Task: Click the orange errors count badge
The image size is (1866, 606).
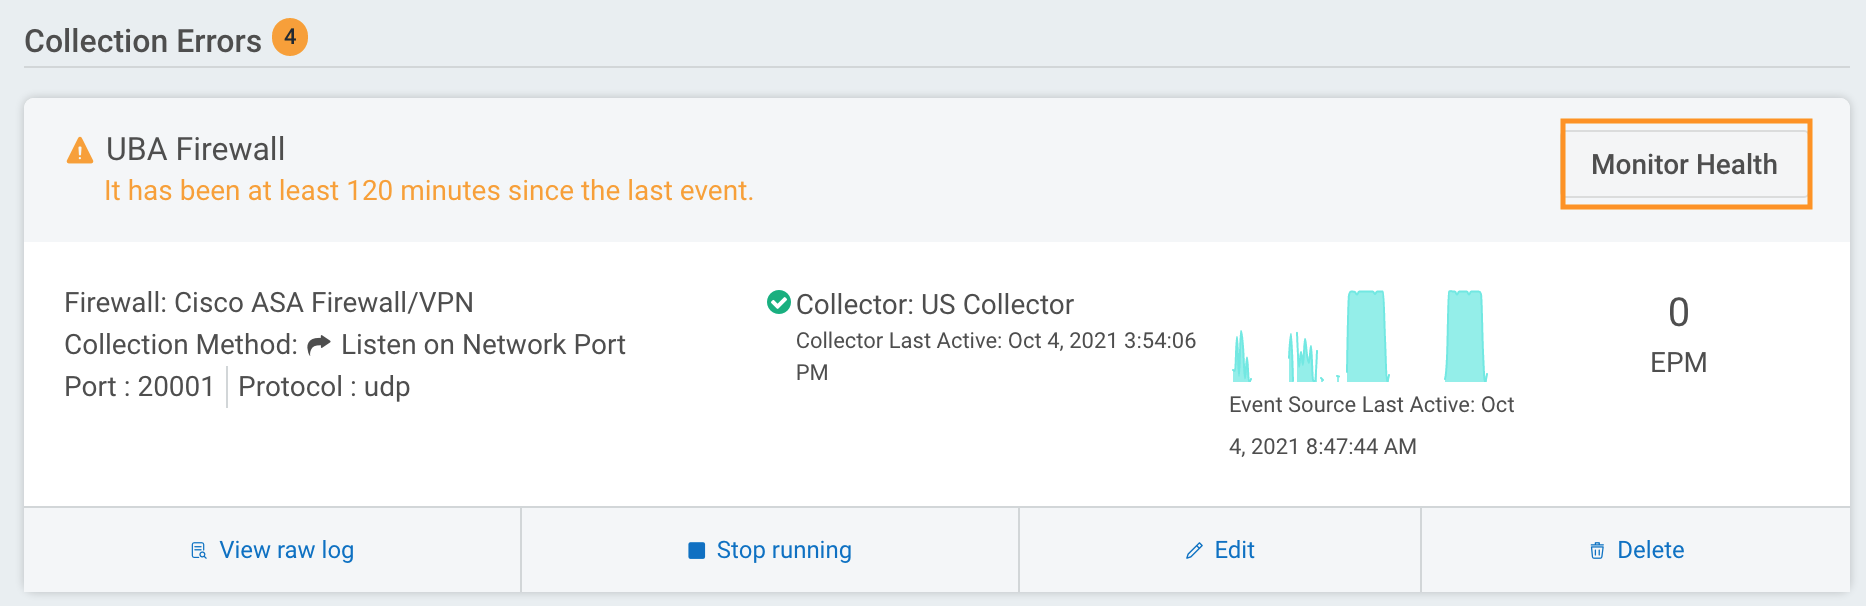Action: pos(290,37)
